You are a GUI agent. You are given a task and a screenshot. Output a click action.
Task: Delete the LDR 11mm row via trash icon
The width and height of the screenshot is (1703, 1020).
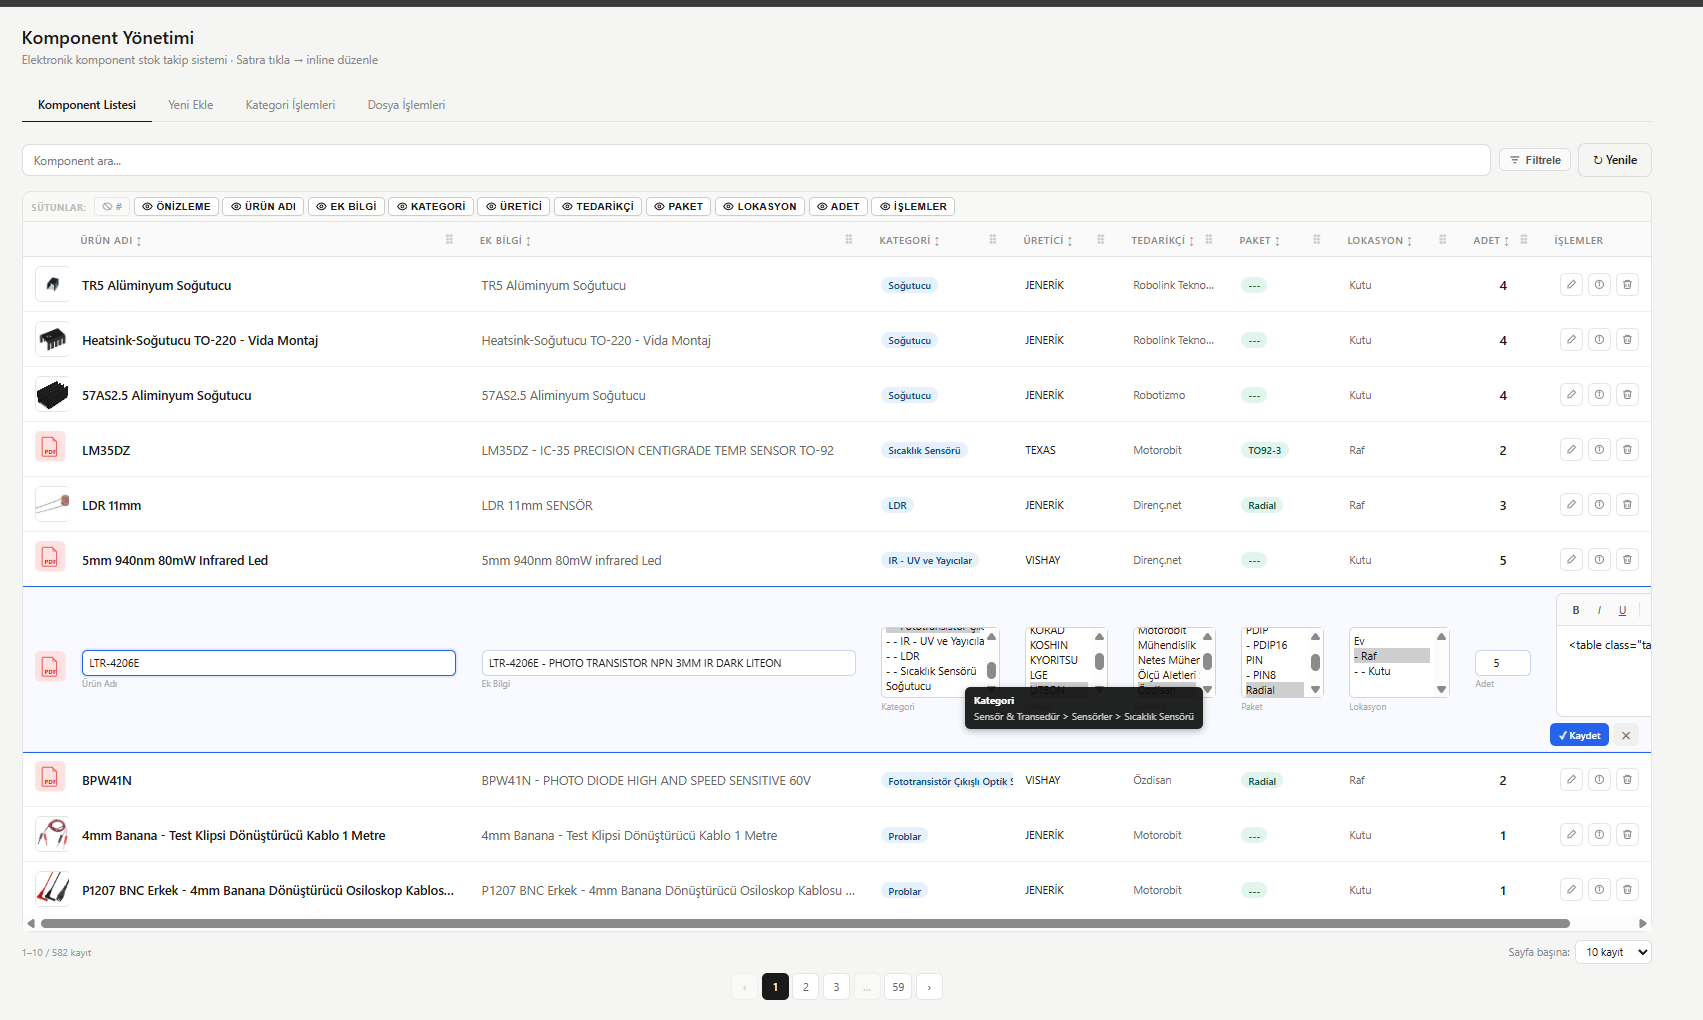click(x=1627, y=505)
